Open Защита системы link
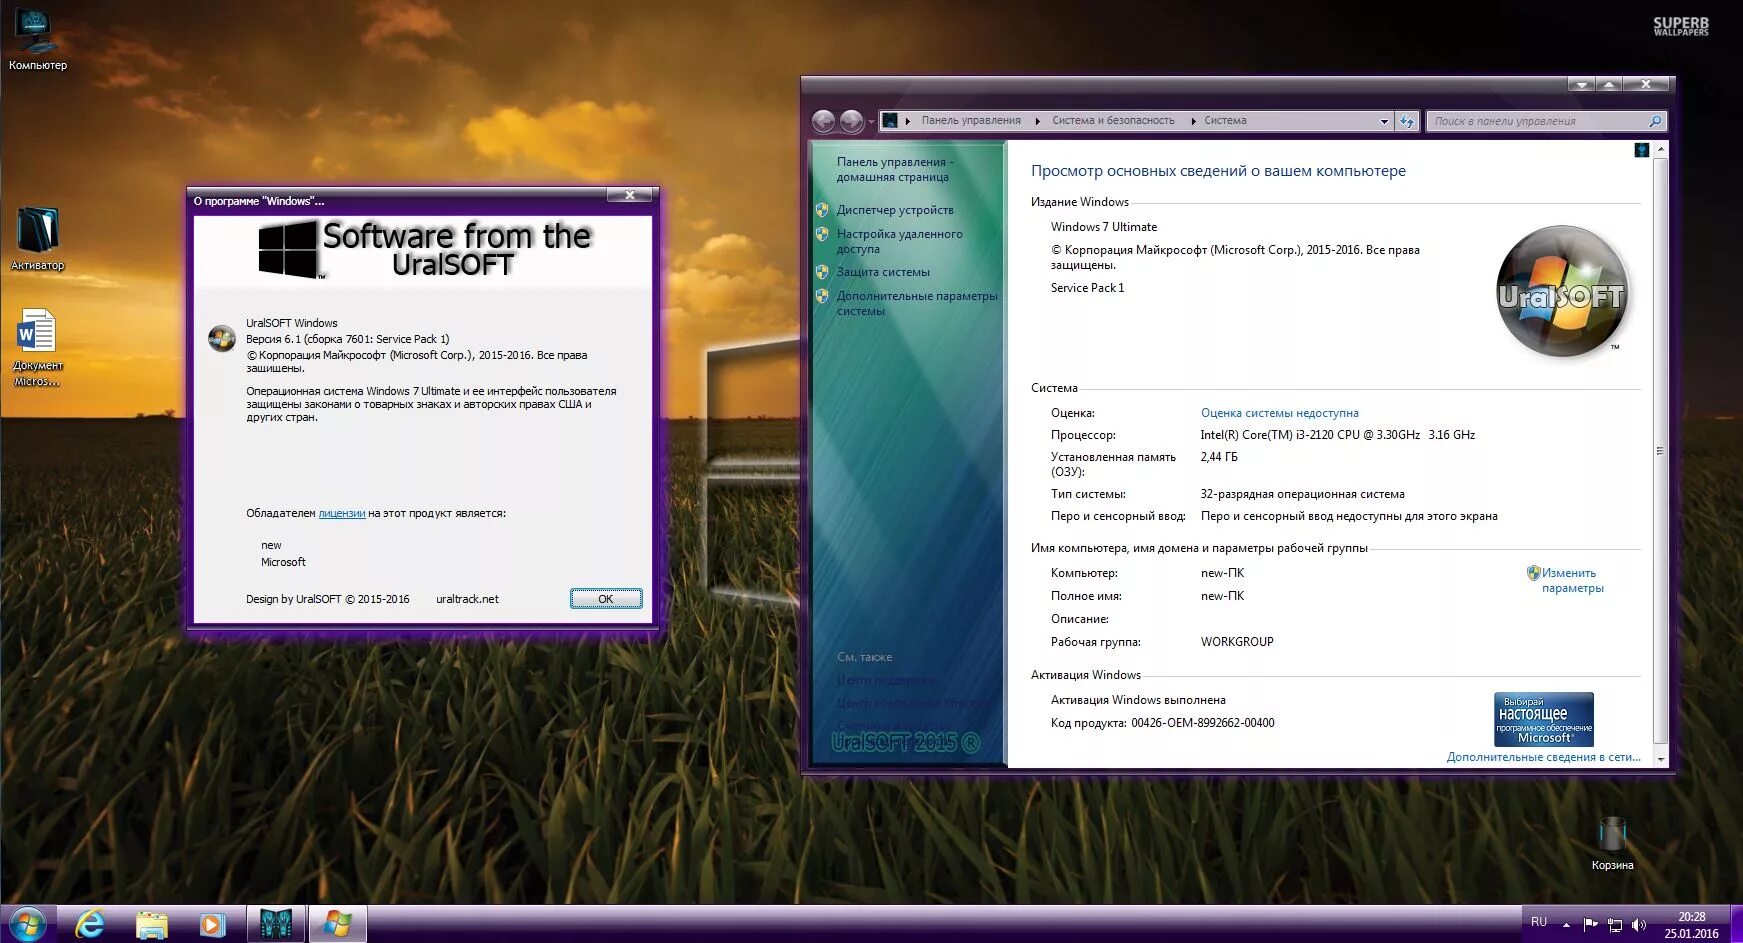Viewport: 1743px width, 943px height. point(883,272)
